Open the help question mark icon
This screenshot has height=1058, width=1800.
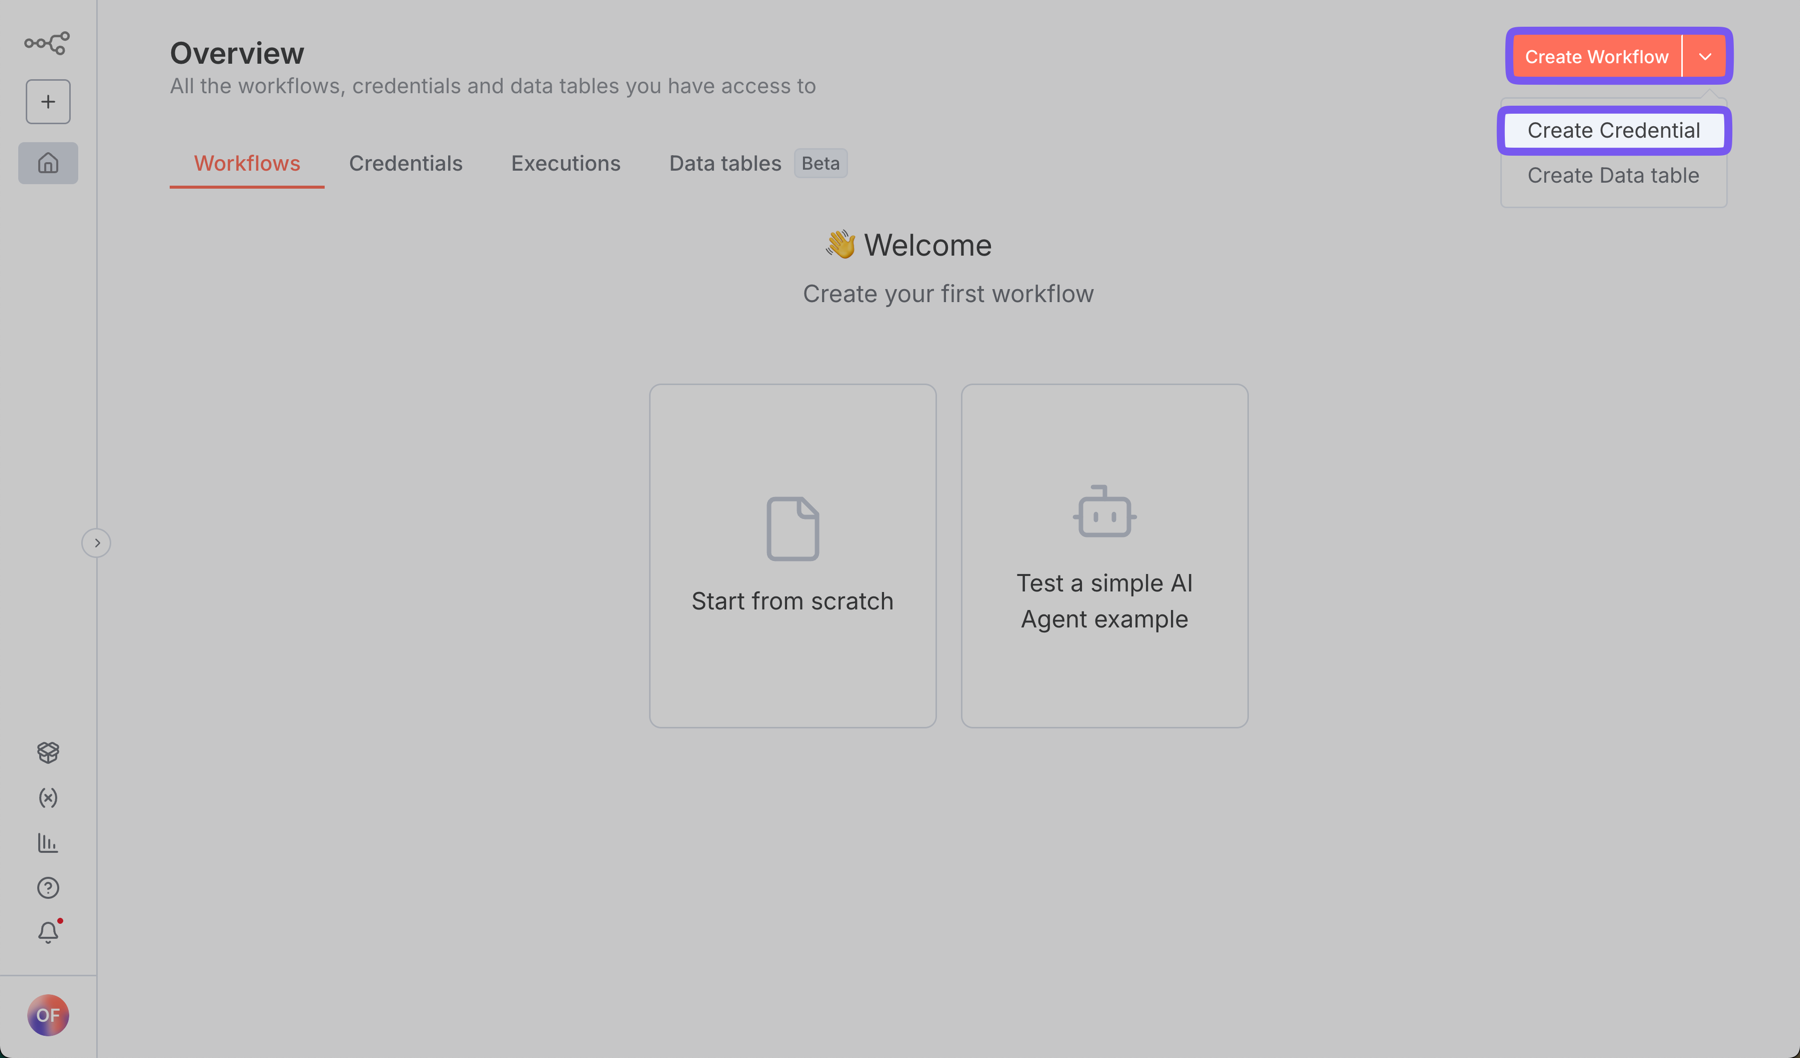click(48, 888)
